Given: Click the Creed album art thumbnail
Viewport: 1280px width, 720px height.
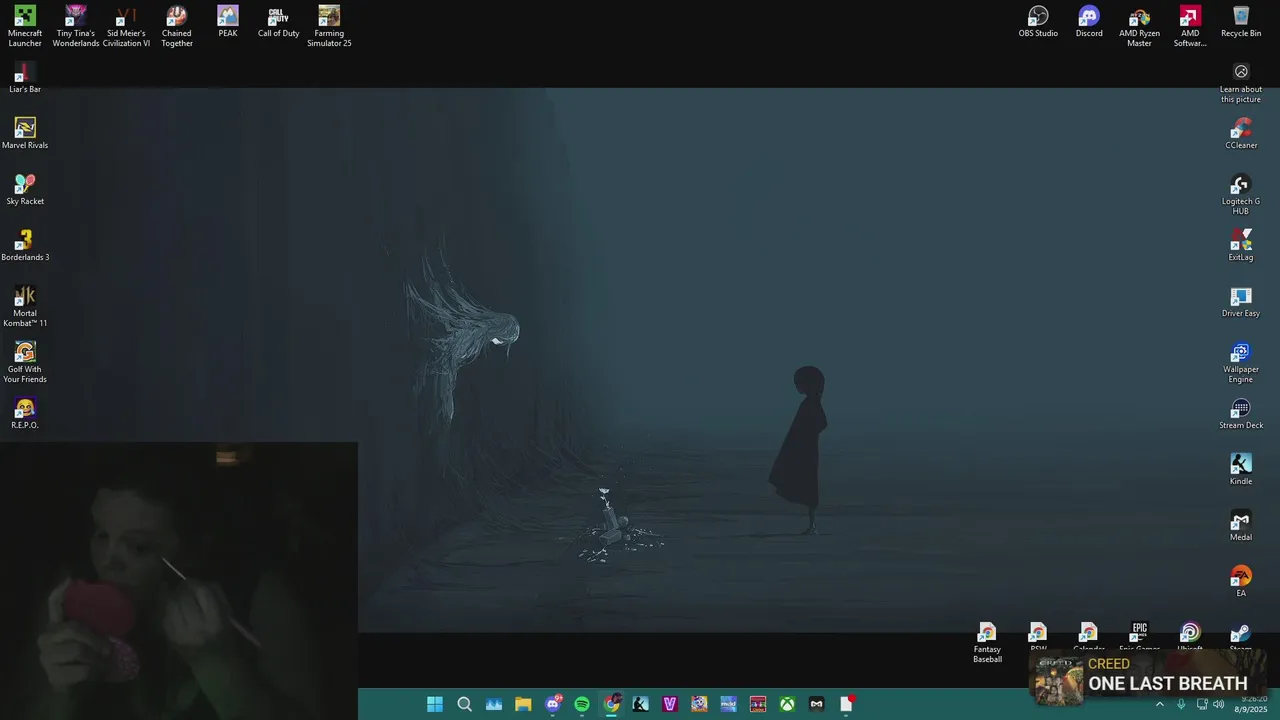Looking at the screenshot, I should coord(1058,681).
